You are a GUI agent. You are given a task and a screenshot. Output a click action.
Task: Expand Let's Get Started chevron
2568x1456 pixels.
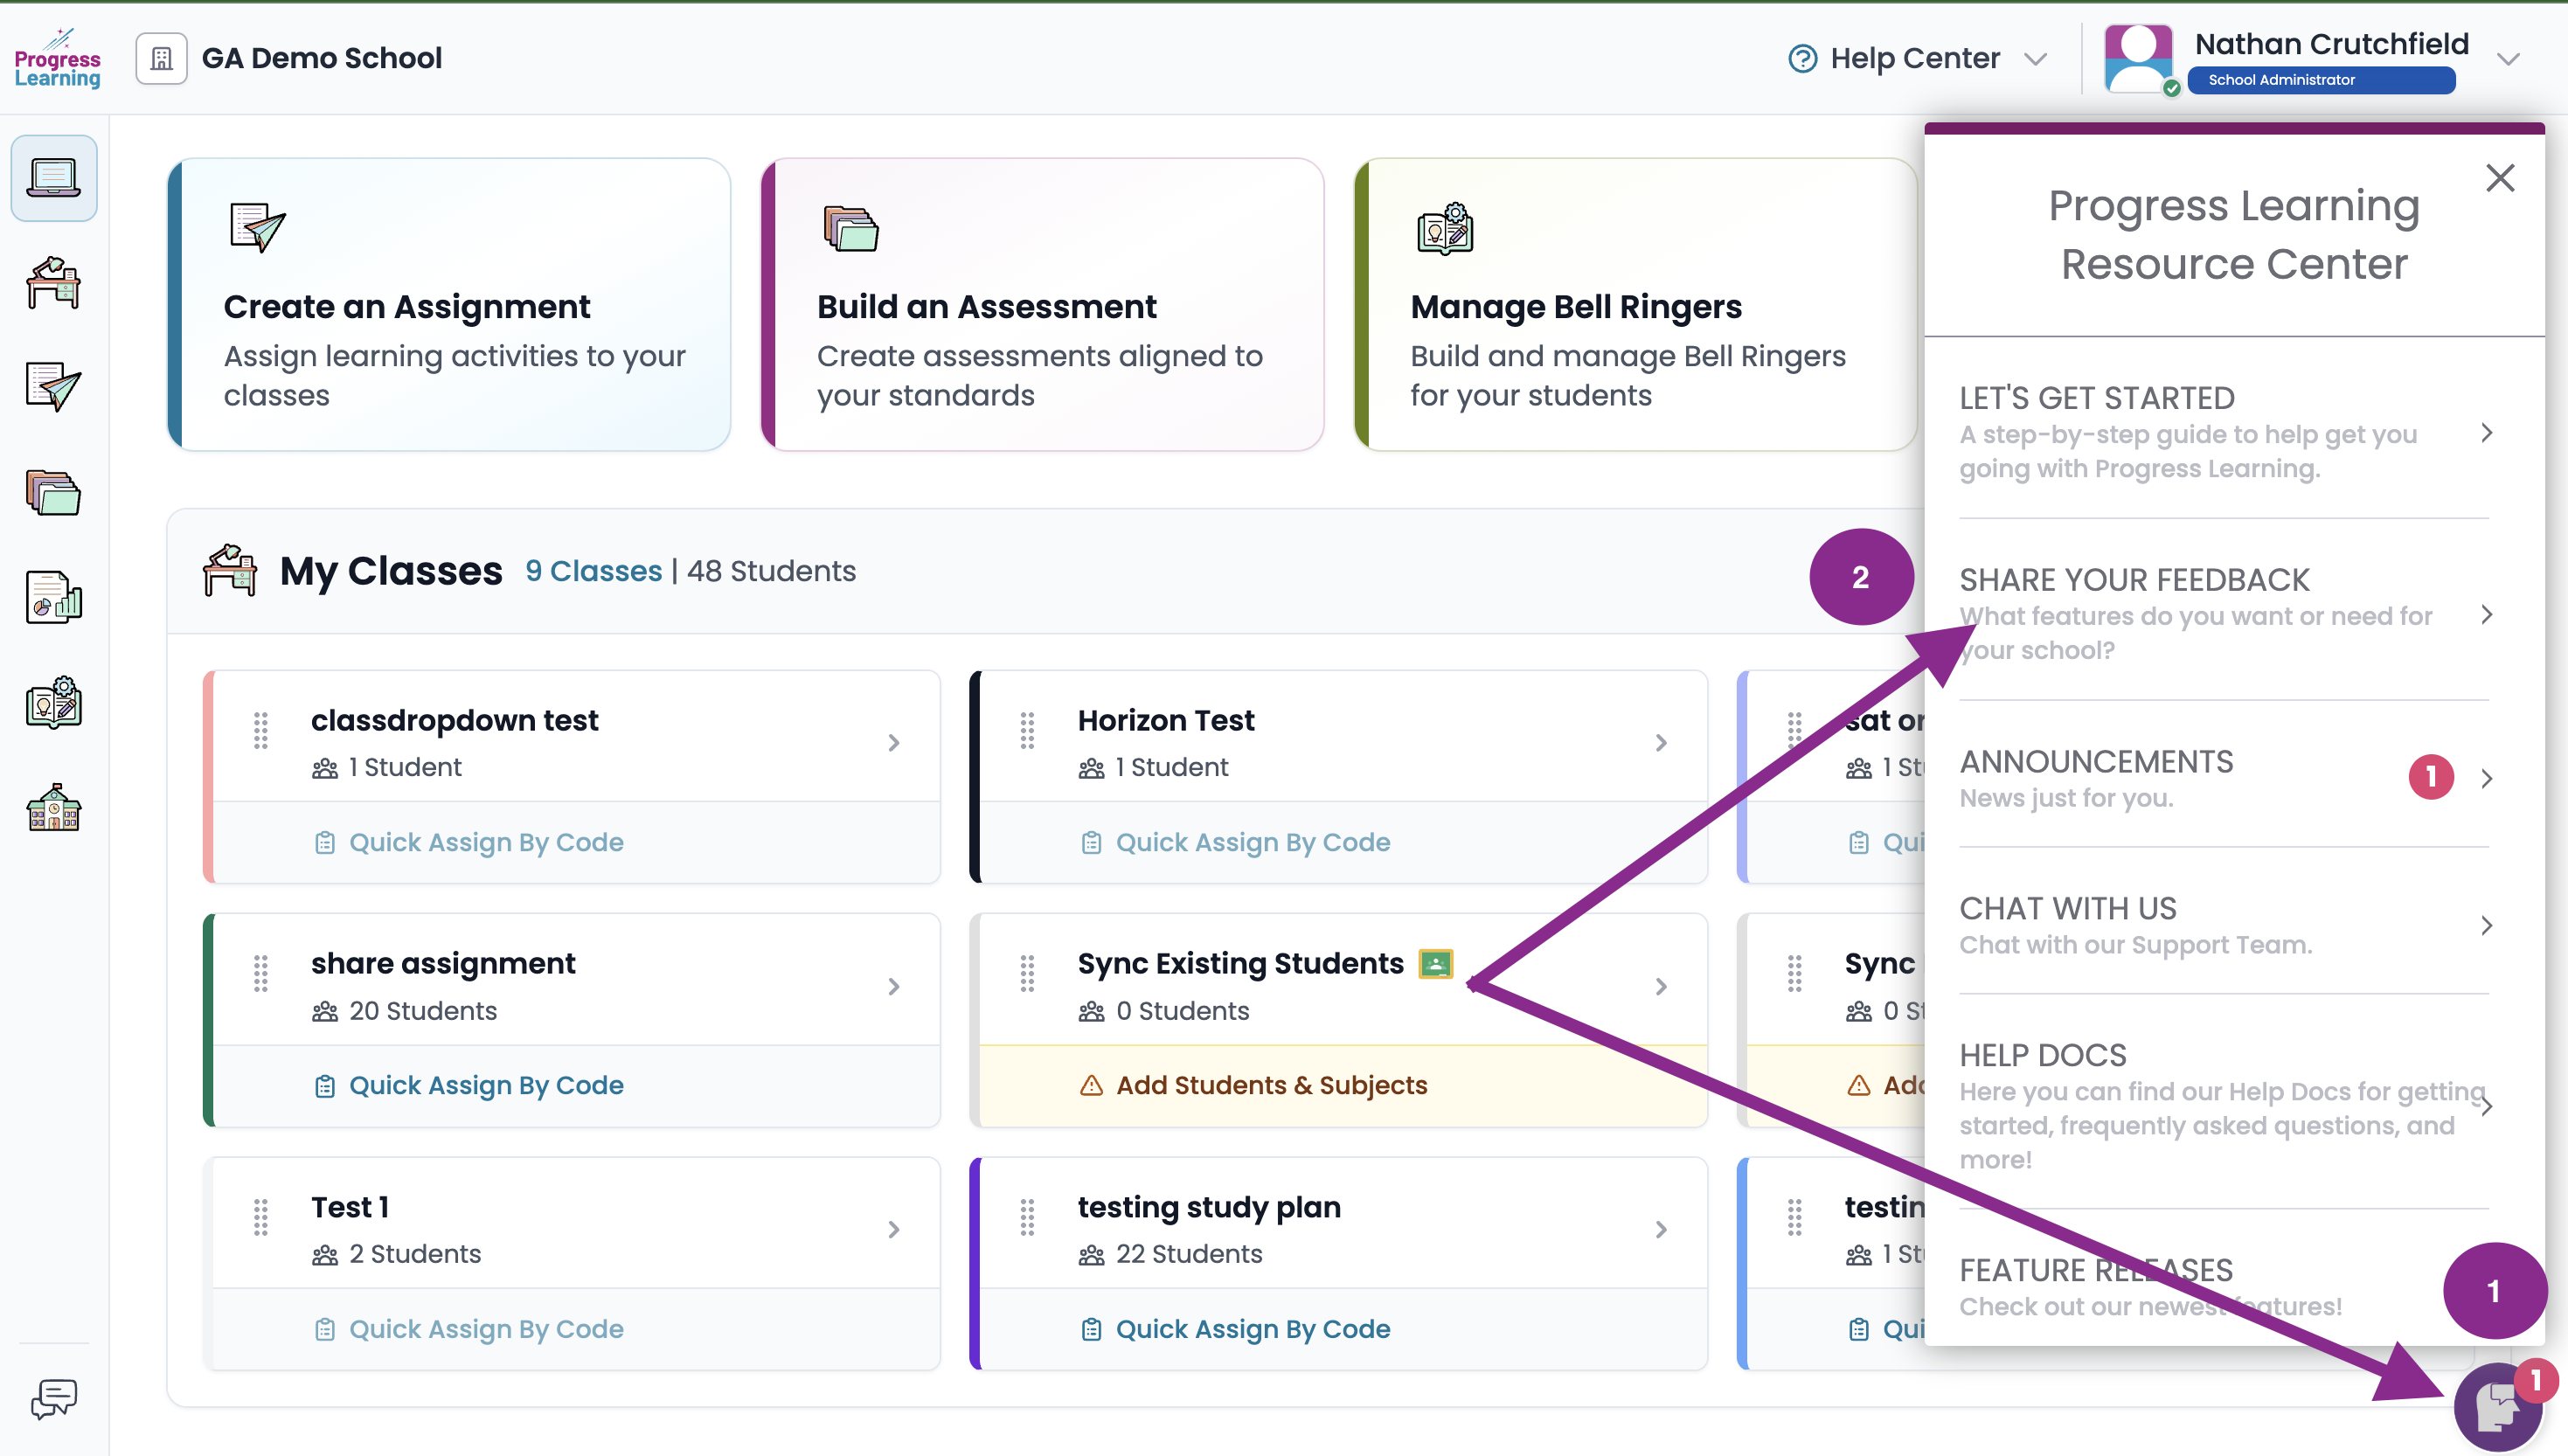(x=2486, y=433)
